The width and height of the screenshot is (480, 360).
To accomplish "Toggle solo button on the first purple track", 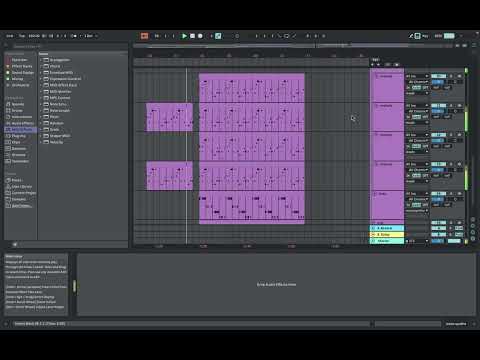I will pos(451,76).
